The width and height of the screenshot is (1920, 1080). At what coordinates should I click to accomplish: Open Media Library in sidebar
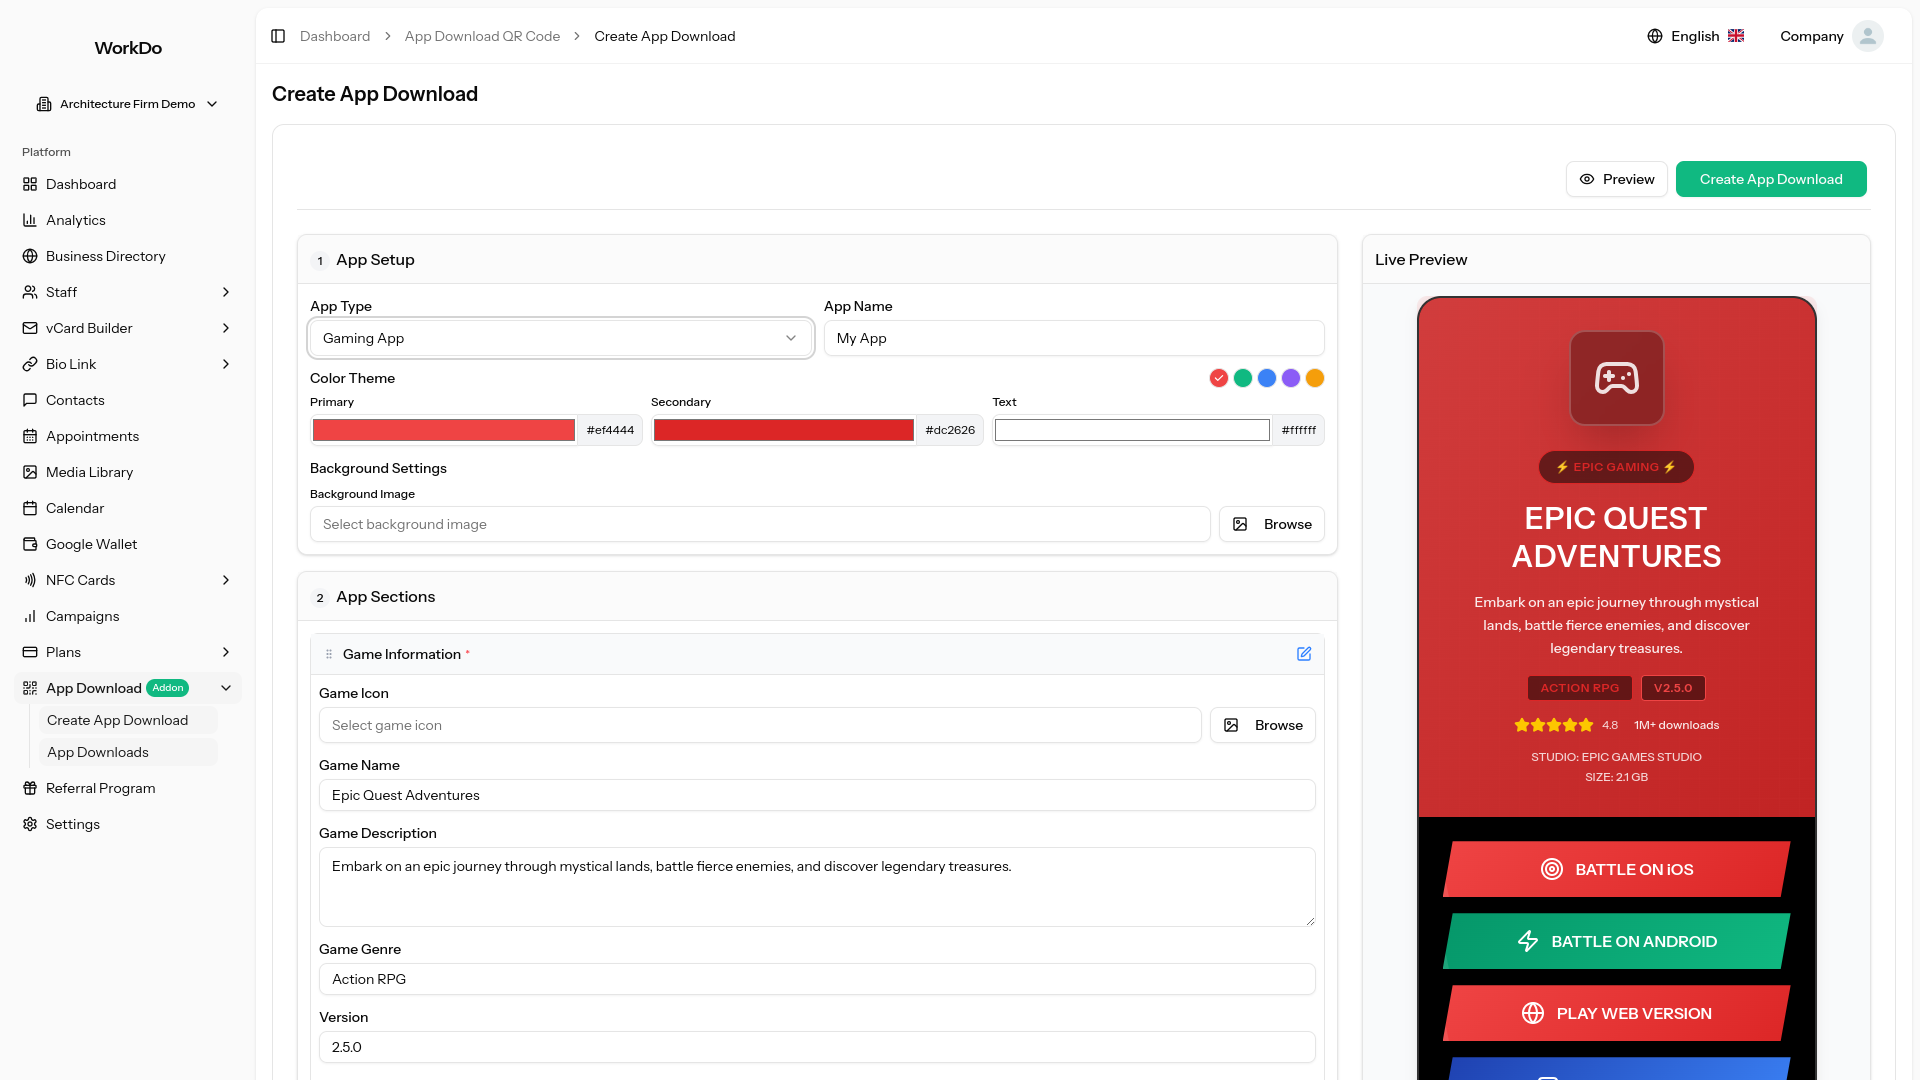tap(89, 472)
